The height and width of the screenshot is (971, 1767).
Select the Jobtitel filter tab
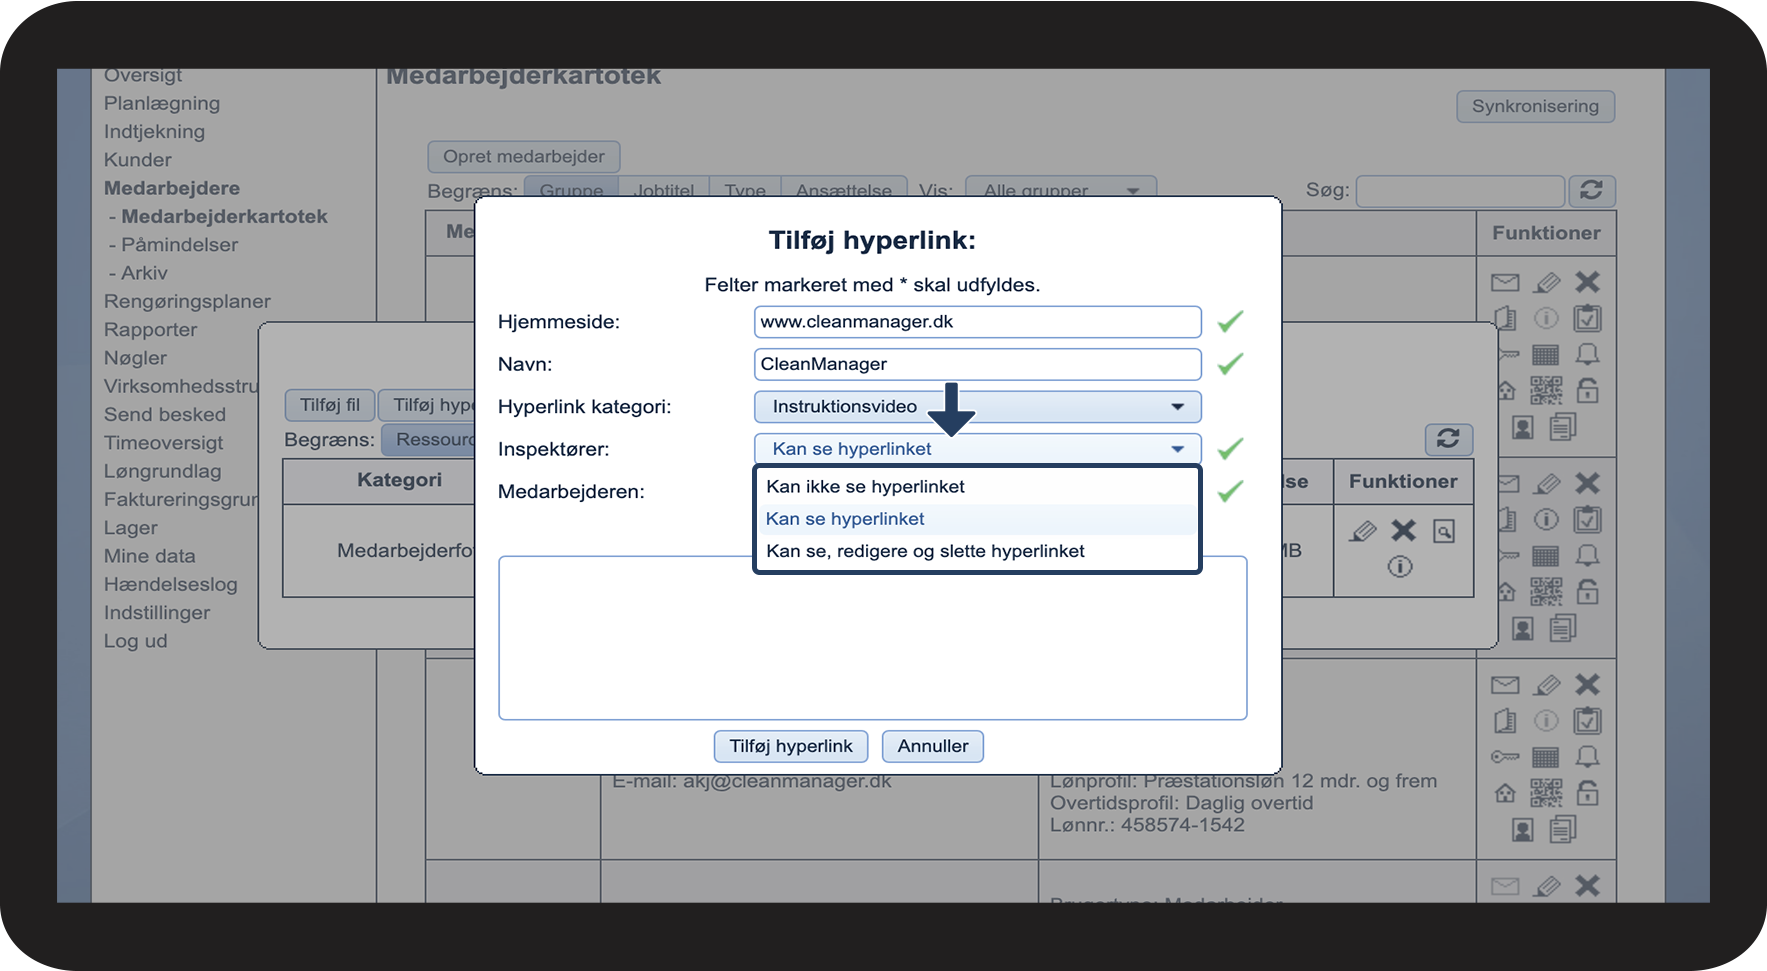664,190
